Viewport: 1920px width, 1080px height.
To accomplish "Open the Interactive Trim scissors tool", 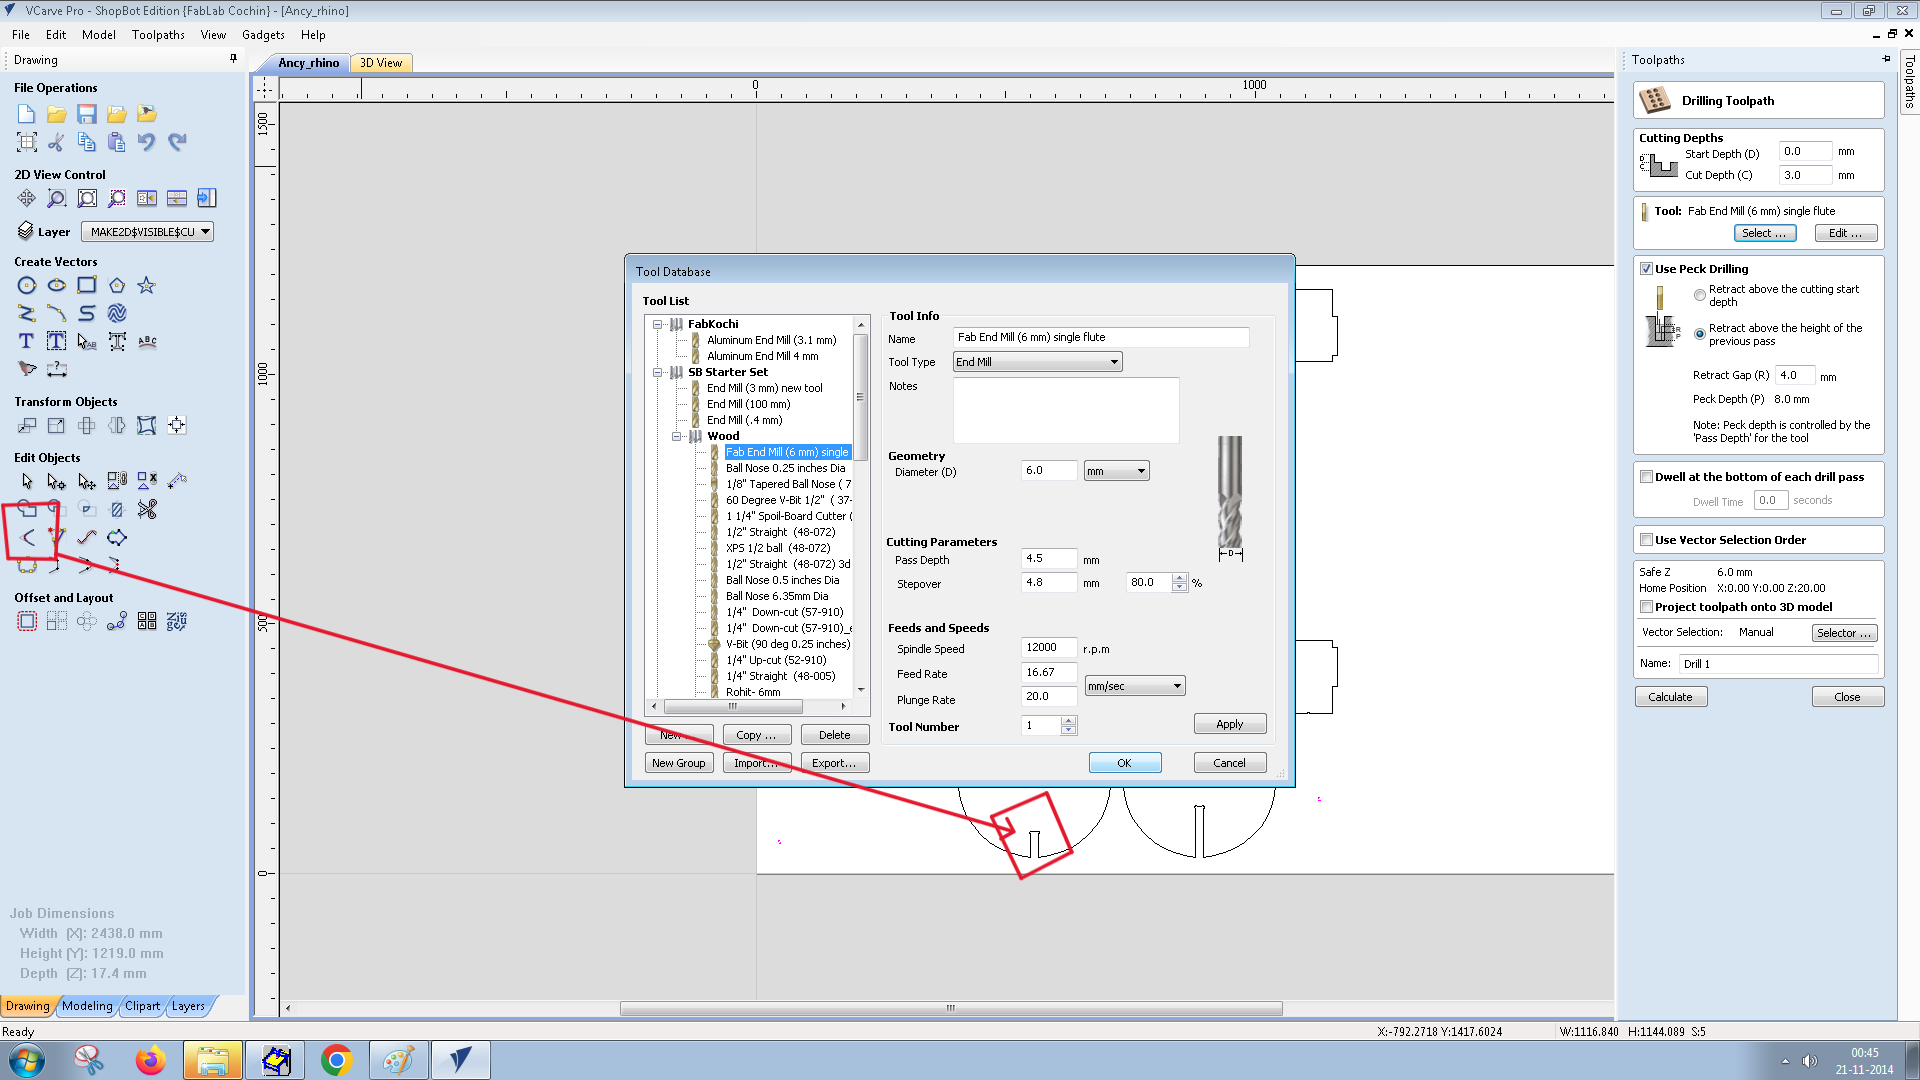I will tap(147, 510).
